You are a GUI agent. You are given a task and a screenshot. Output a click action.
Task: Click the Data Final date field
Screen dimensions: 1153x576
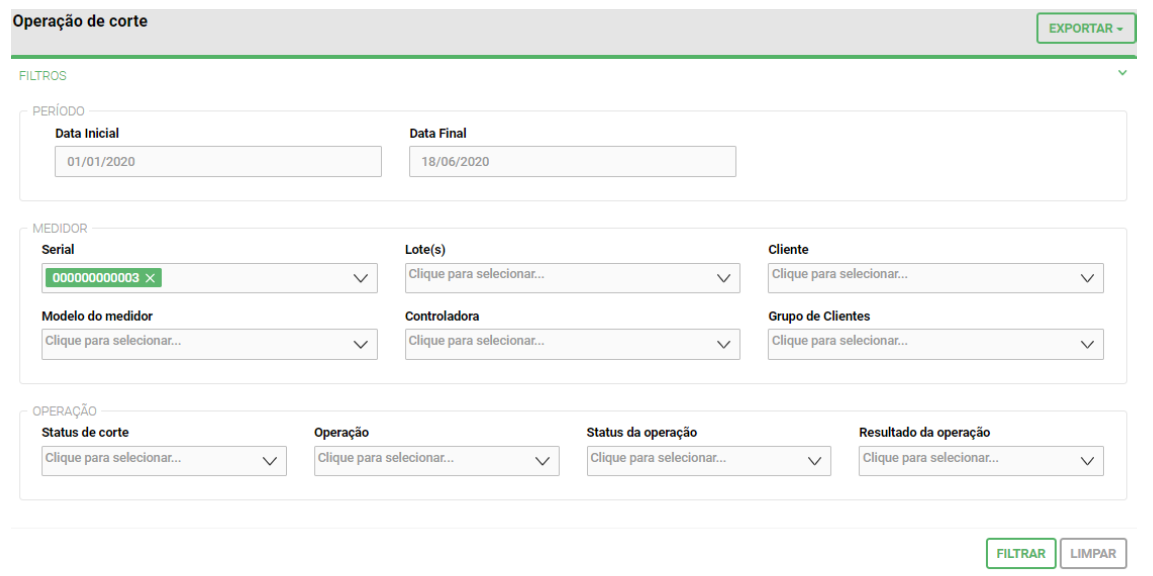point(572,162)
